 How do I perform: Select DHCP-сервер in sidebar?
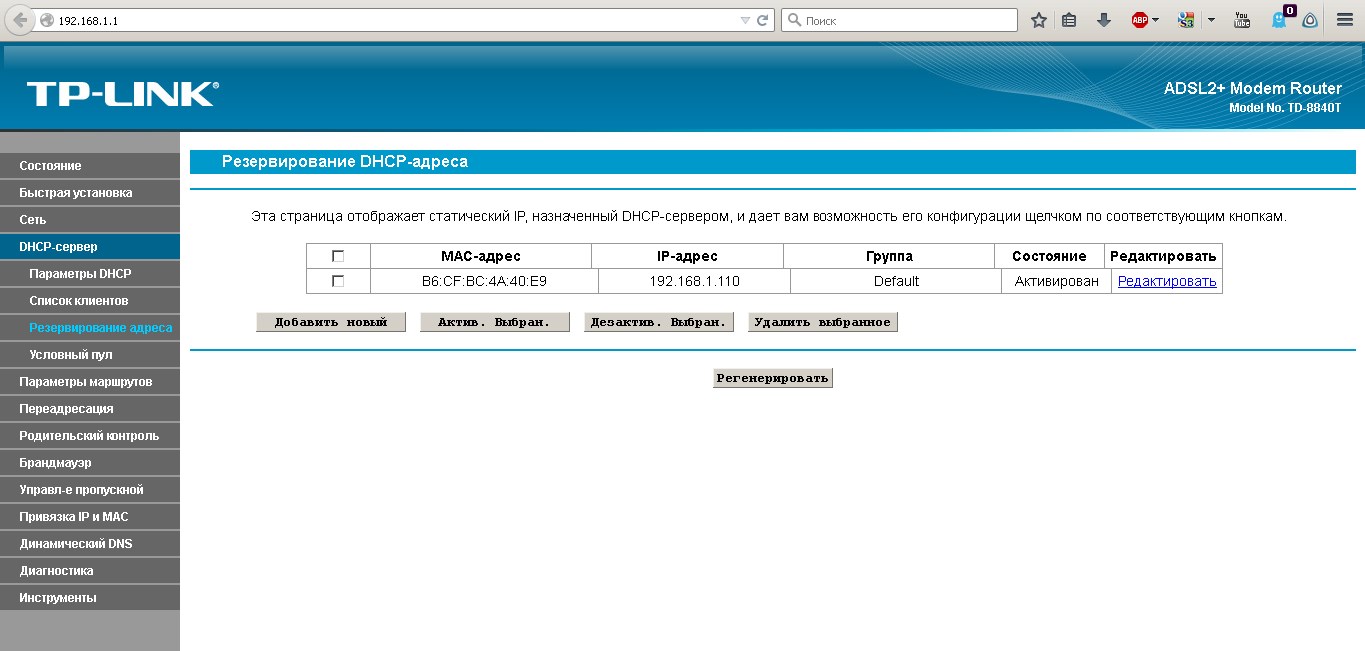pos(90,246)
